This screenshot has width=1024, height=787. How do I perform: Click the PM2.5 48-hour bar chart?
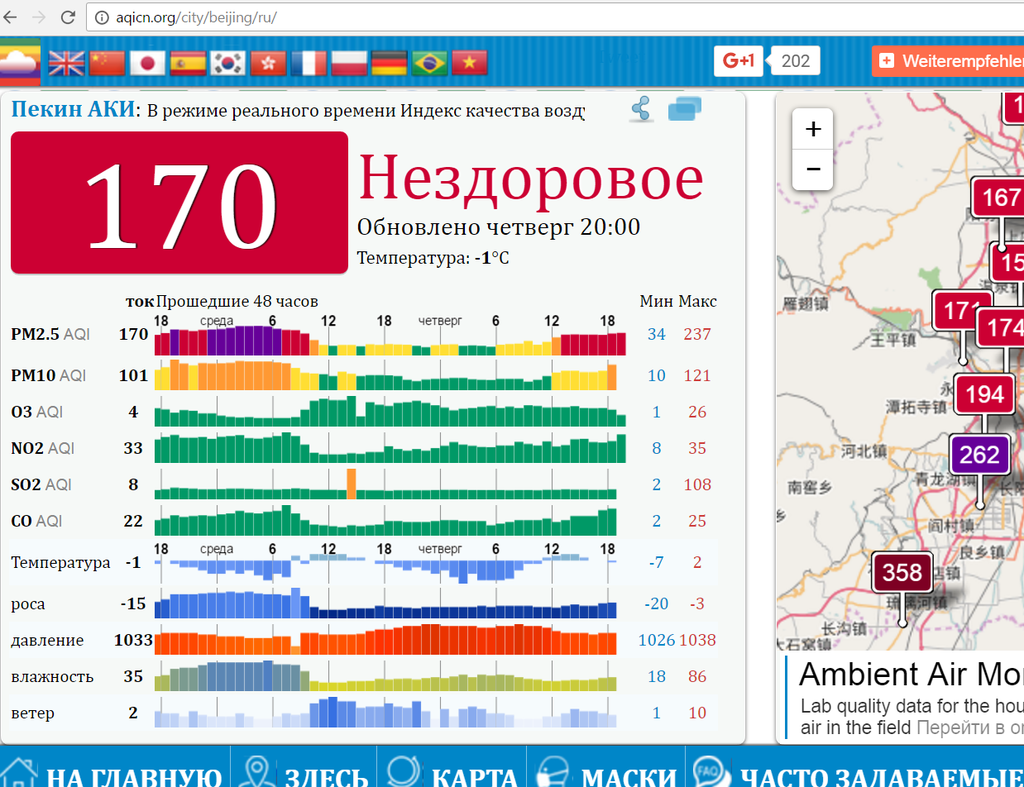click(x=390, y=340)
